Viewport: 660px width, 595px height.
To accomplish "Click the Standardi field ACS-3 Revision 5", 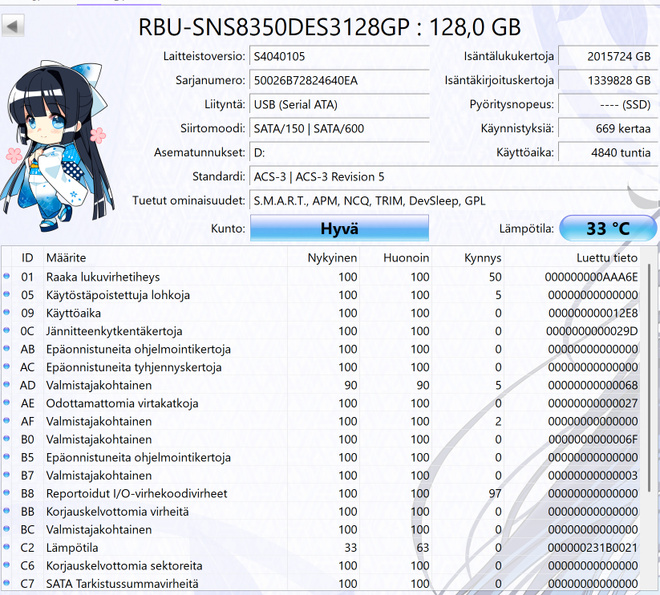I will tap(453, 177).
